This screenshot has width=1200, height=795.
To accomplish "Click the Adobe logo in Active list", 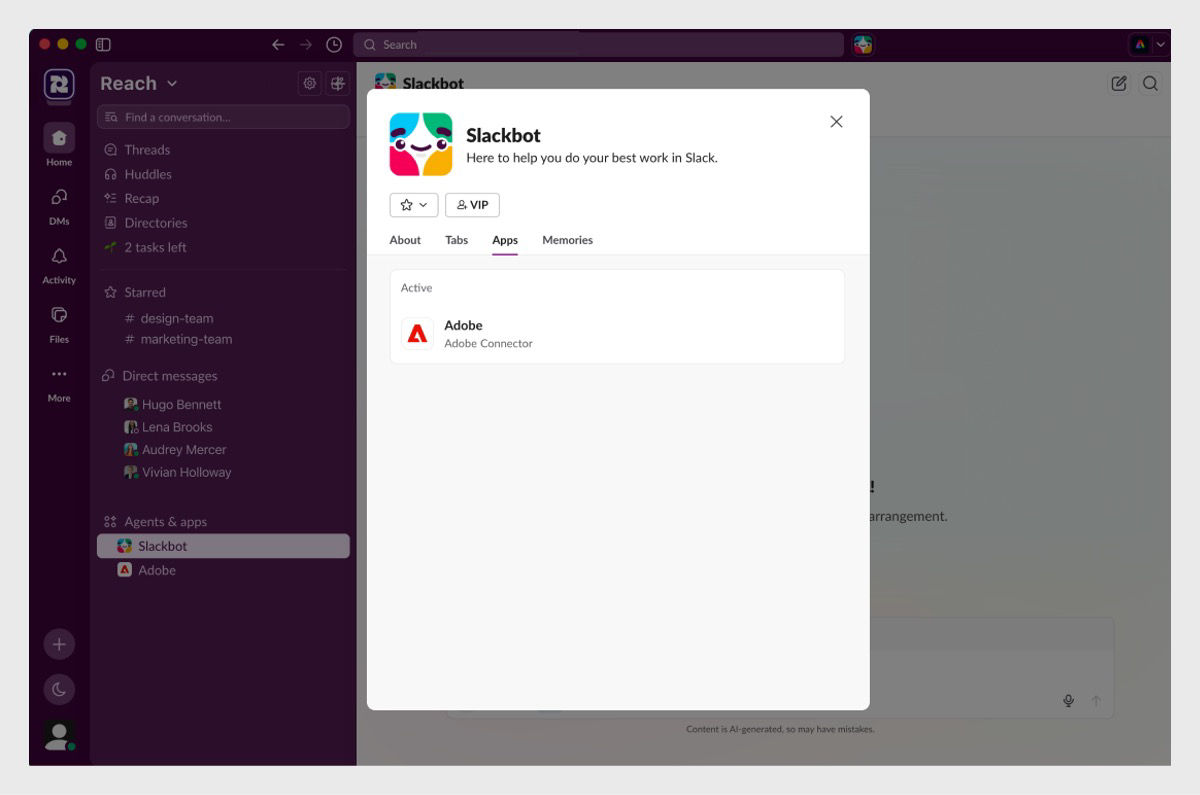I will [417, 334].
